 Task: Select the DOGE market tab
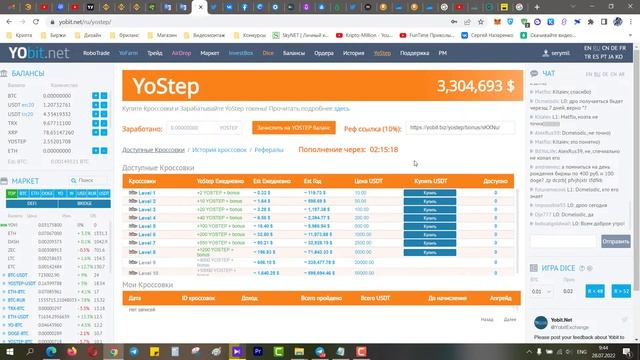coord(47,193)
